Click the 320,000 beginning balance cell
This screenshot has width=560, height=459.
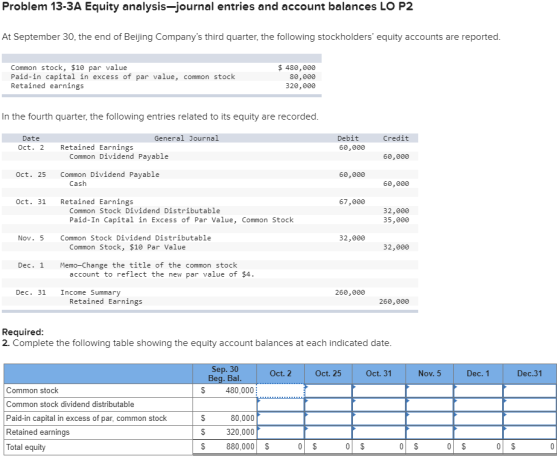click(225, 432)
